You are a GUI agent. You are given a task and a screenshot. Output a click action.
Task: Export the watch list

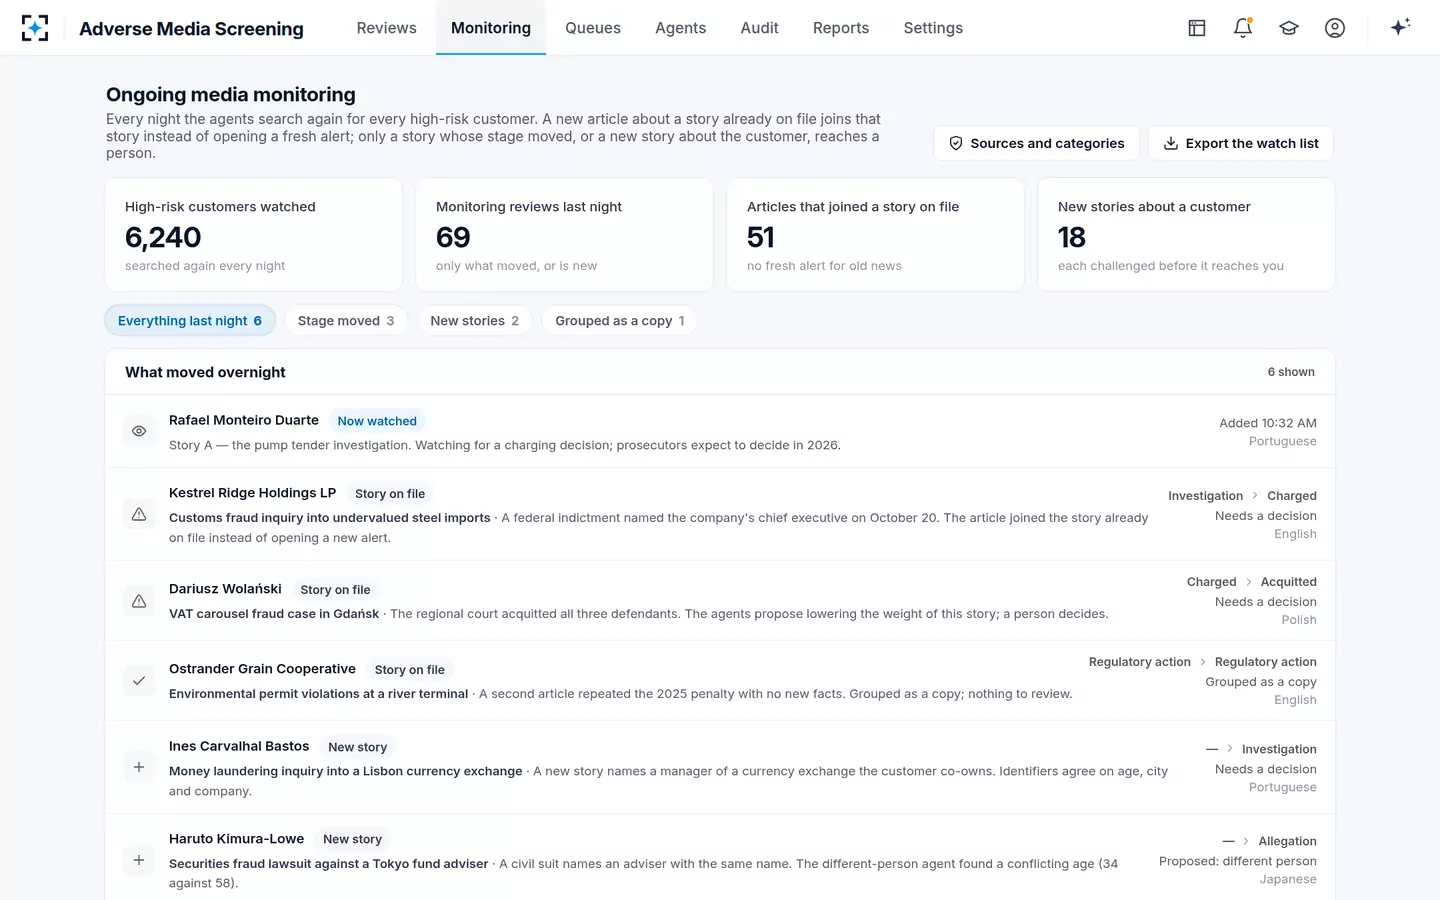(1241, 143)
